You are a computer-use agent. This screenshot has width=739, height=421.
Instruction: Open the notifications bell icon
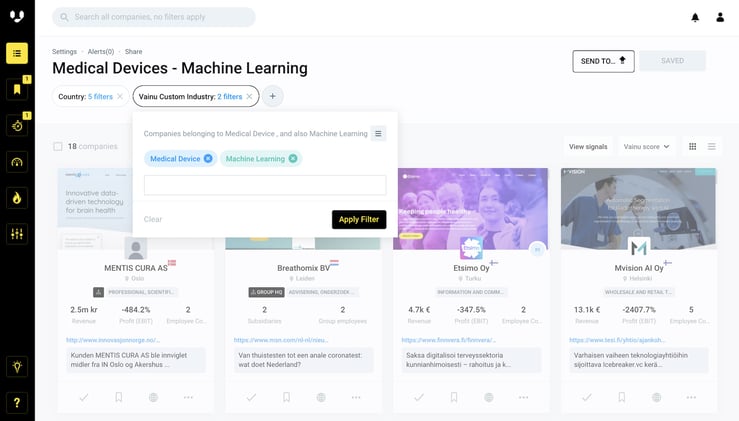695,17
